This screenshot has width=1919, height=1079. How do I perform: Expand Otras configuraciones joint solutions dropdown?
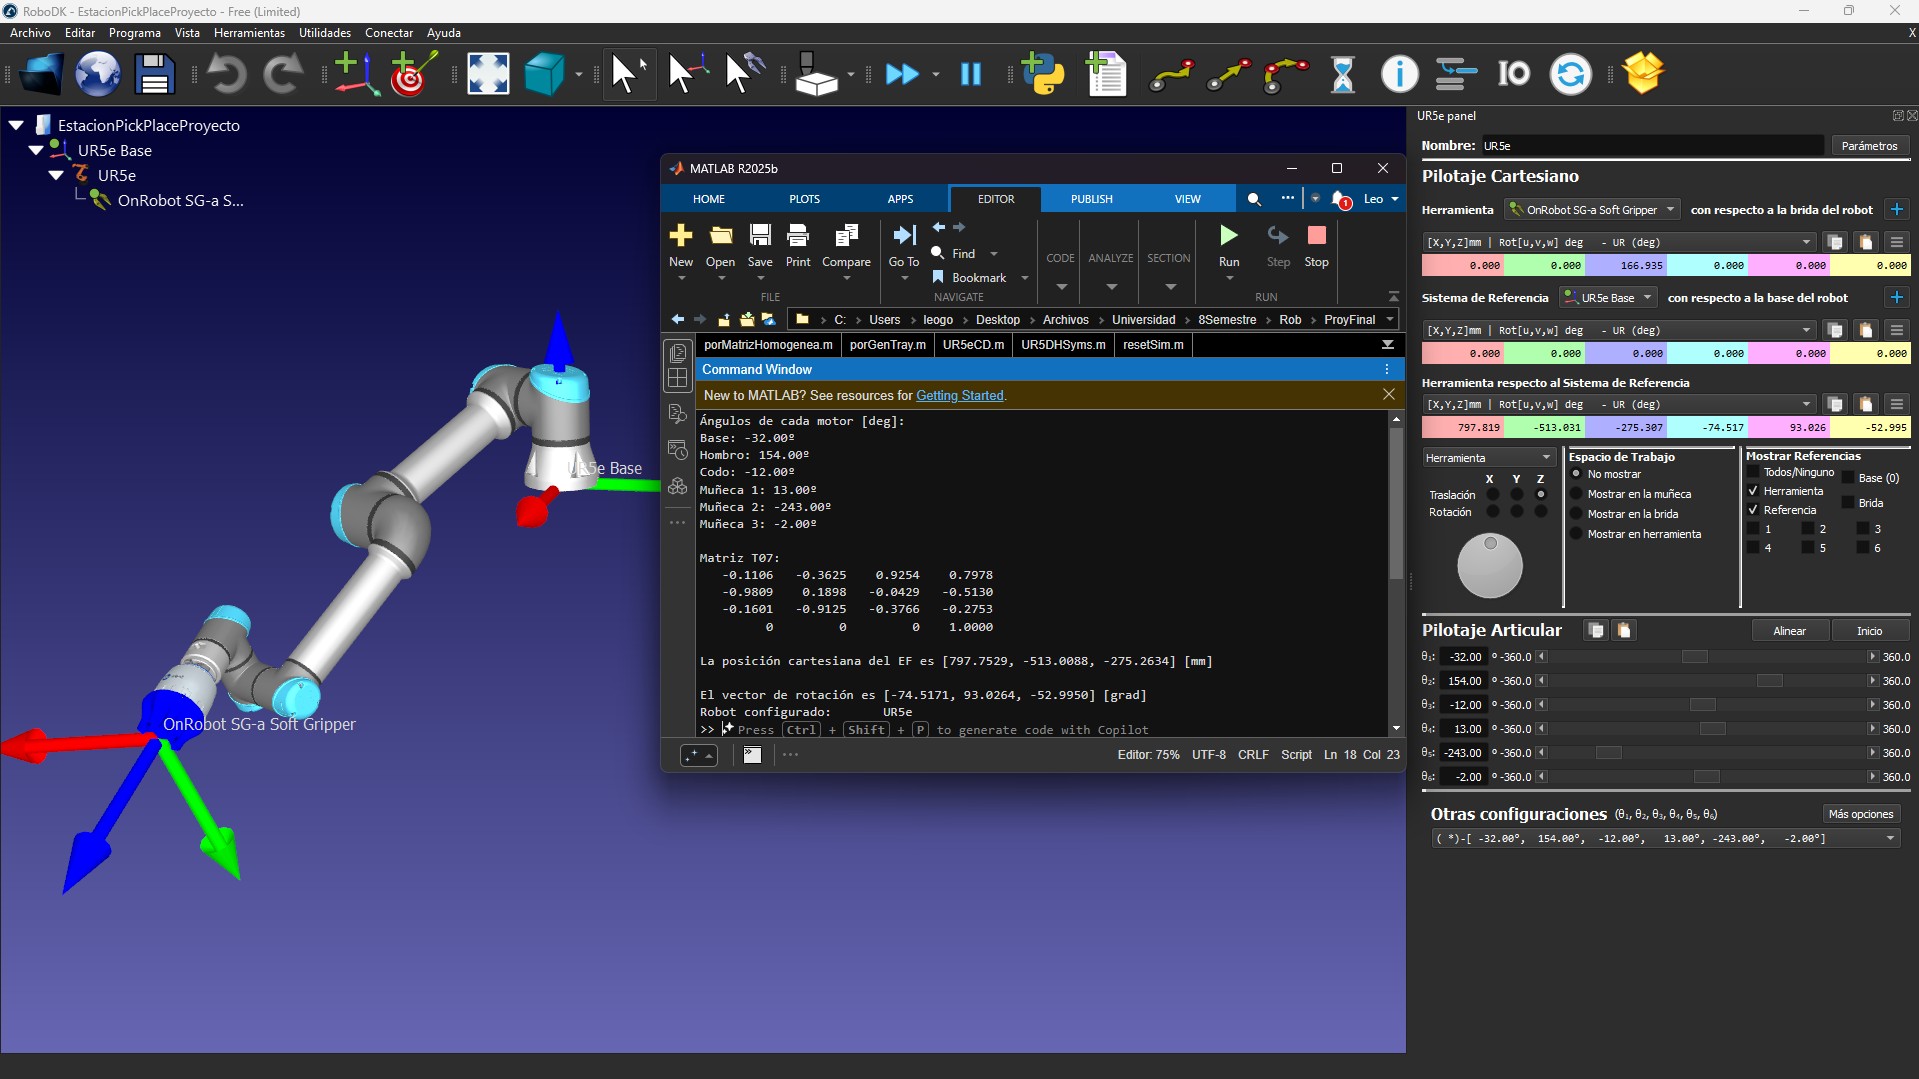point(1665,839)
